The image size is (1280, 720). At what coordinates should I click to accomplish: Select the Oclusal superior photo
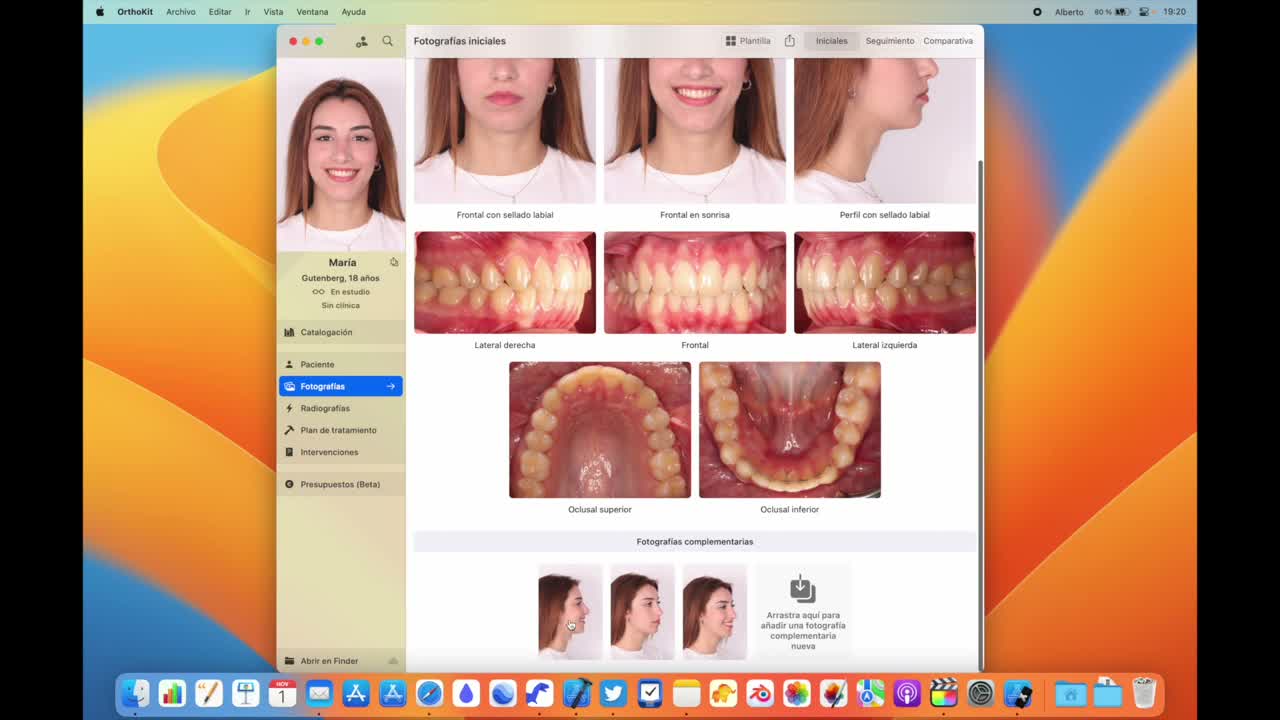click(x=600, y=430)
